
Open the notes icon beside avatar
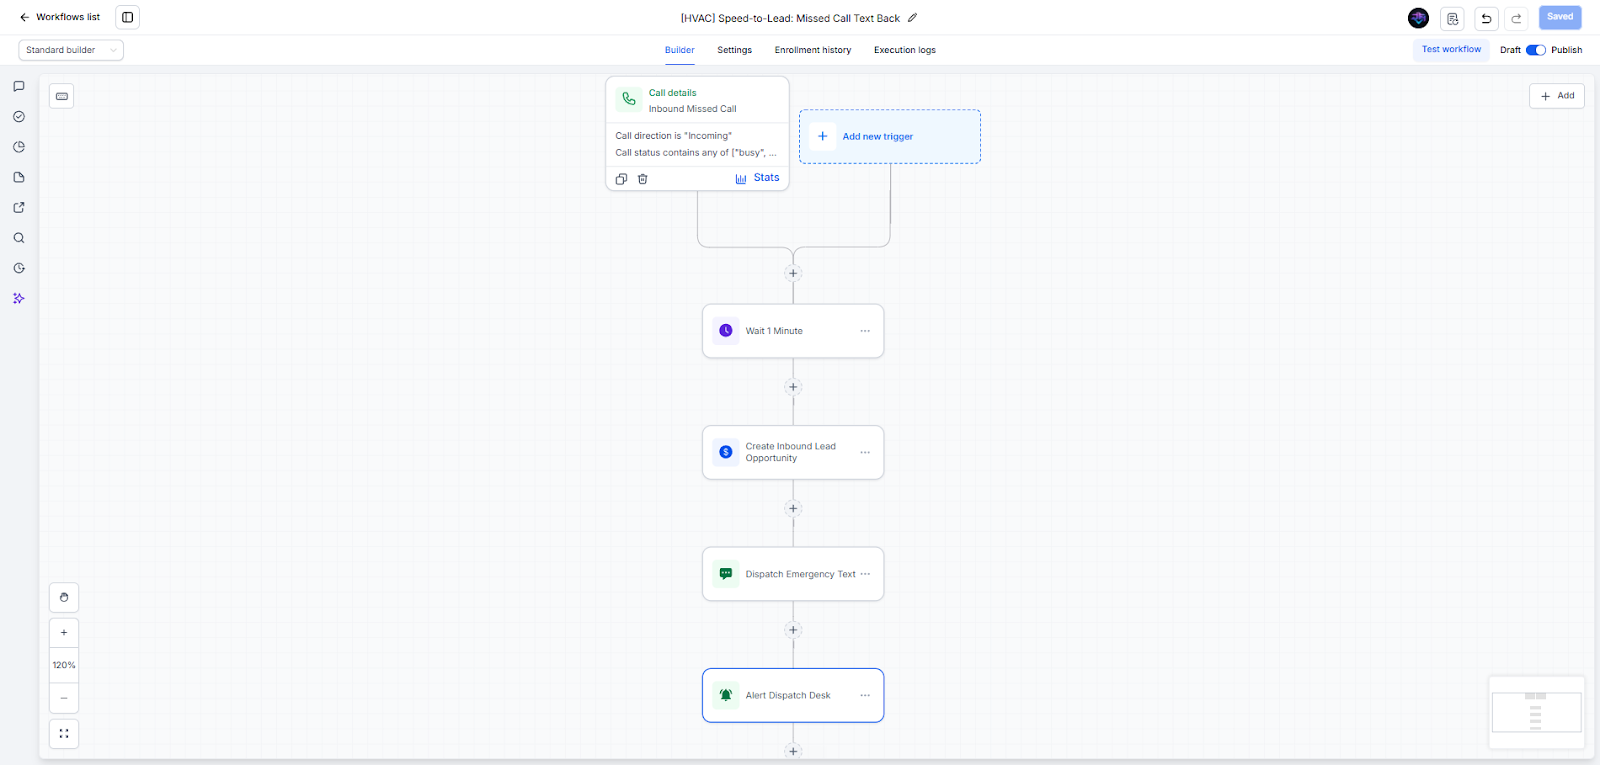(x=1453, y=18)
